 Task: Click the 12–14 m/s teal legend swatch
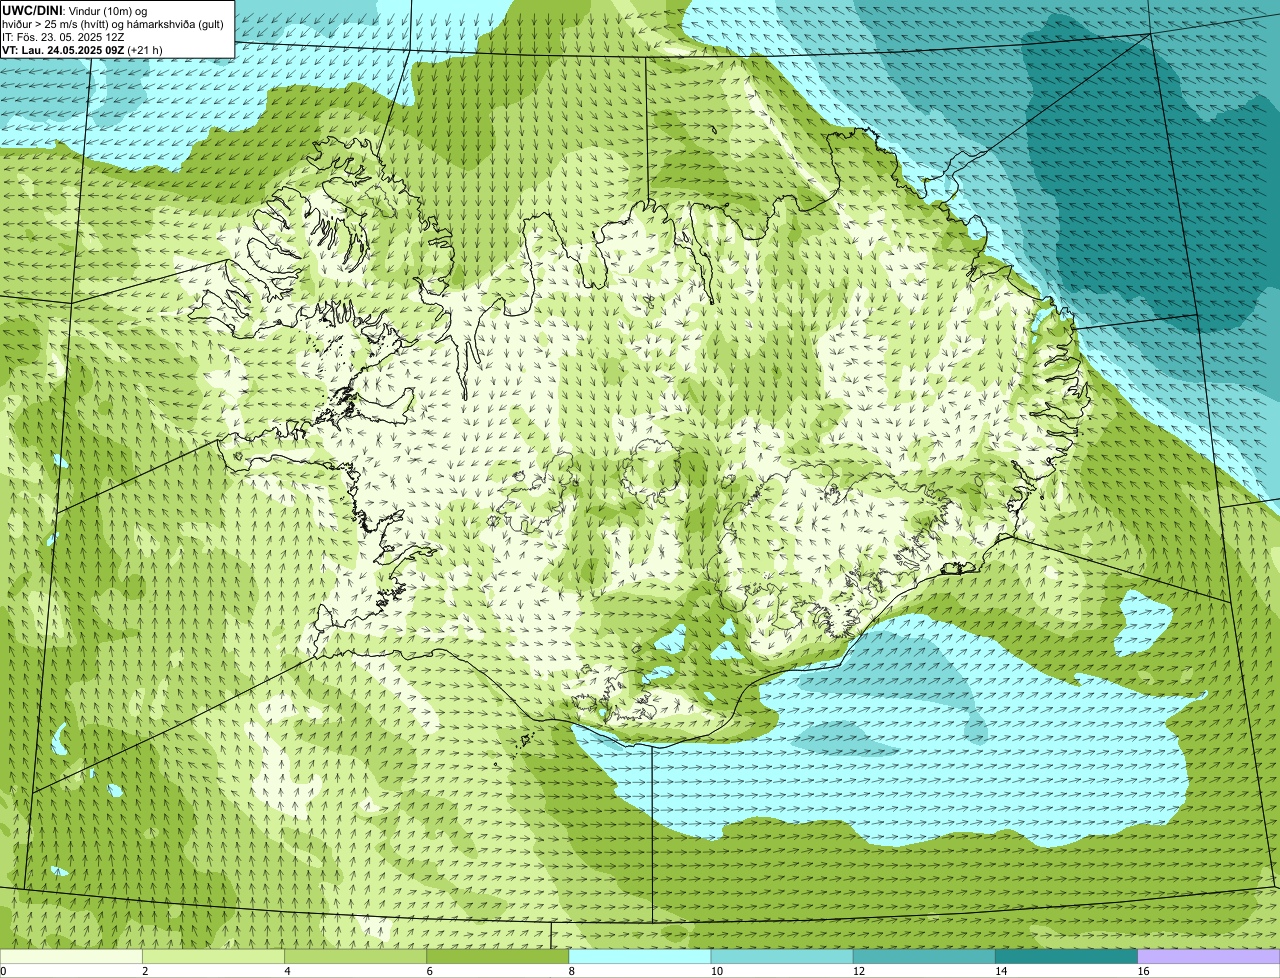click(924, 956)
